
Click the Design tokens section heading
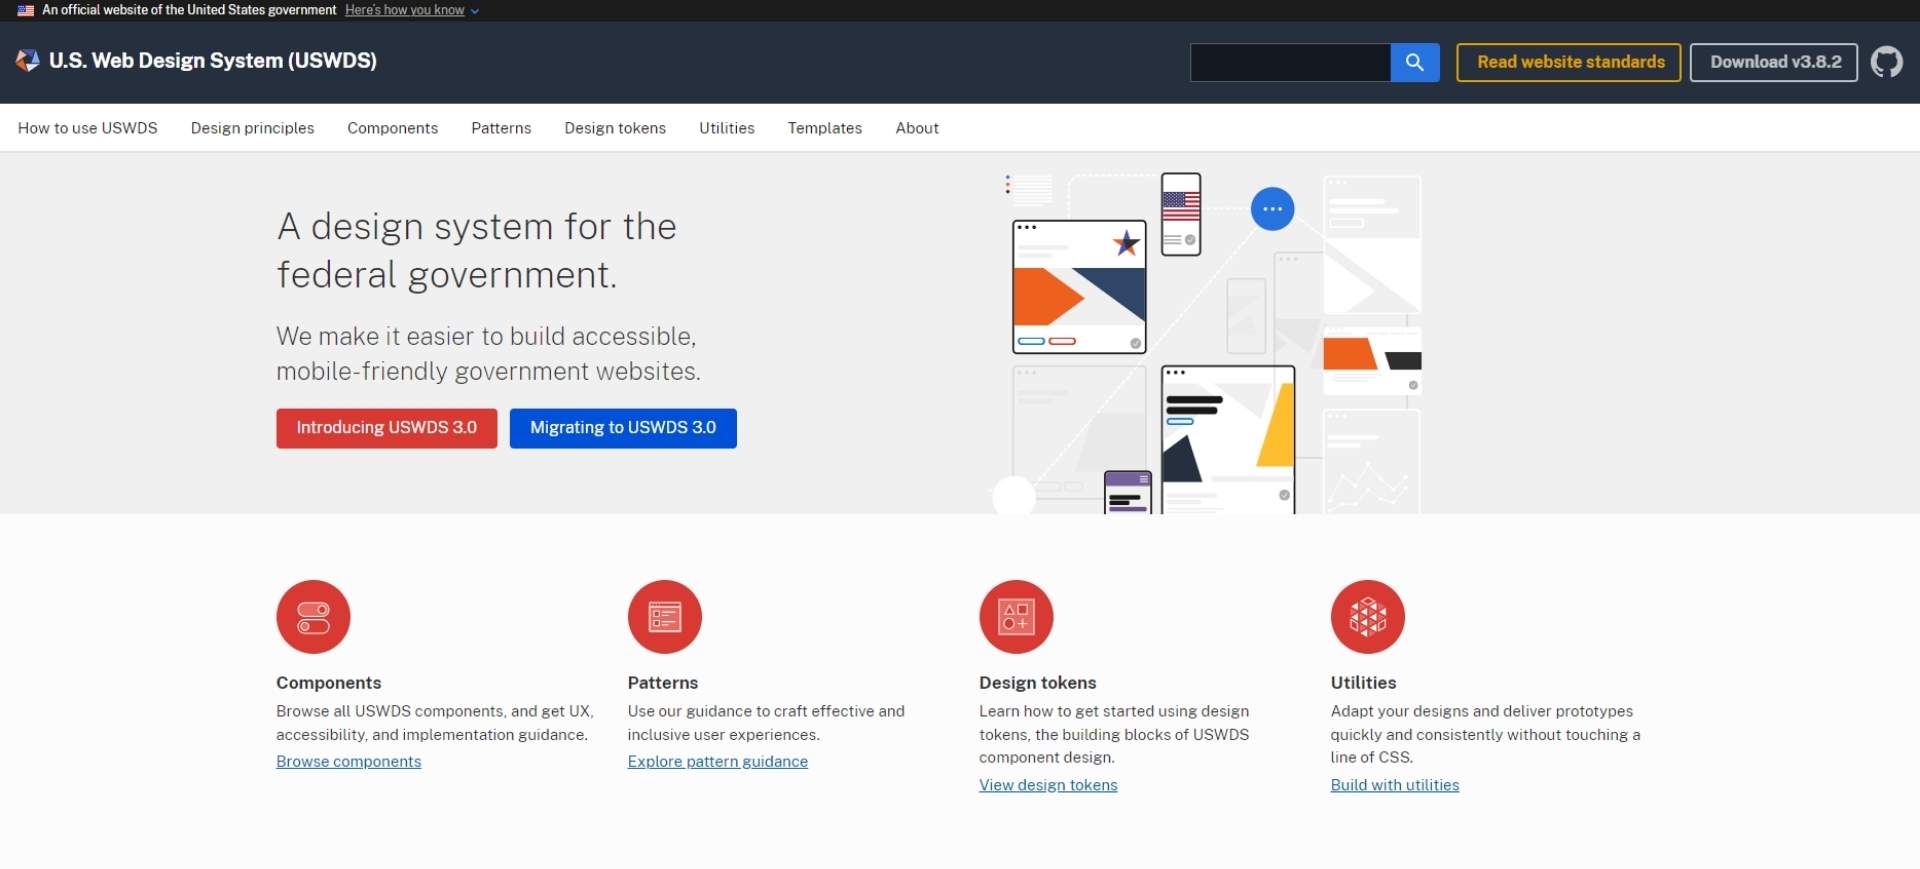click(1038, 683)
